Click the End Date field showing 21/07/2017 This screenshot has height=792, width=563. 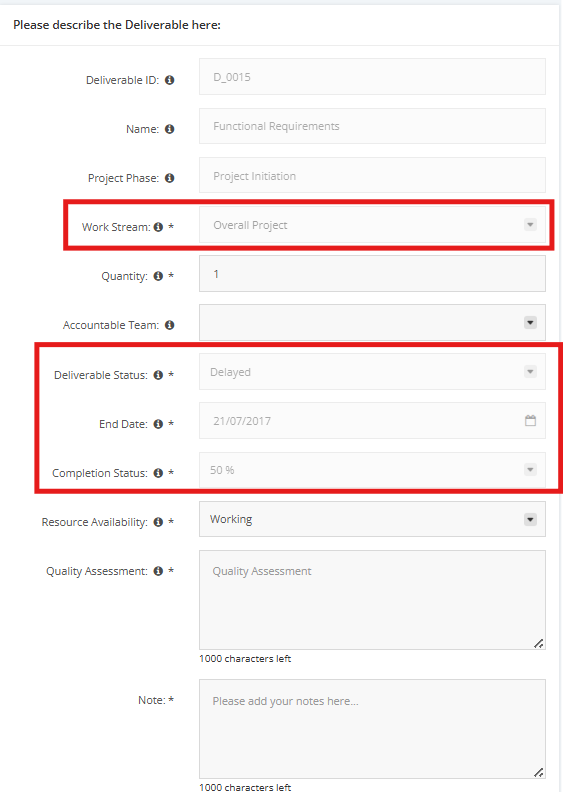(372, 420)
